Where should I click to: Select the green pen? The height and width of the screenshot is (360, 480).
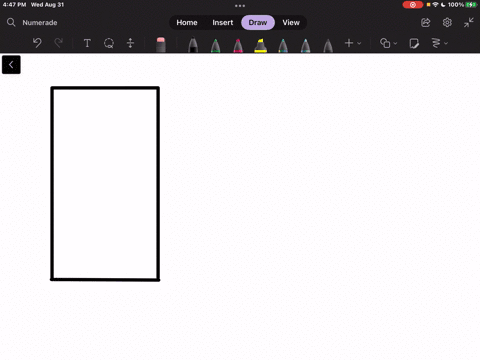[216, 45]
